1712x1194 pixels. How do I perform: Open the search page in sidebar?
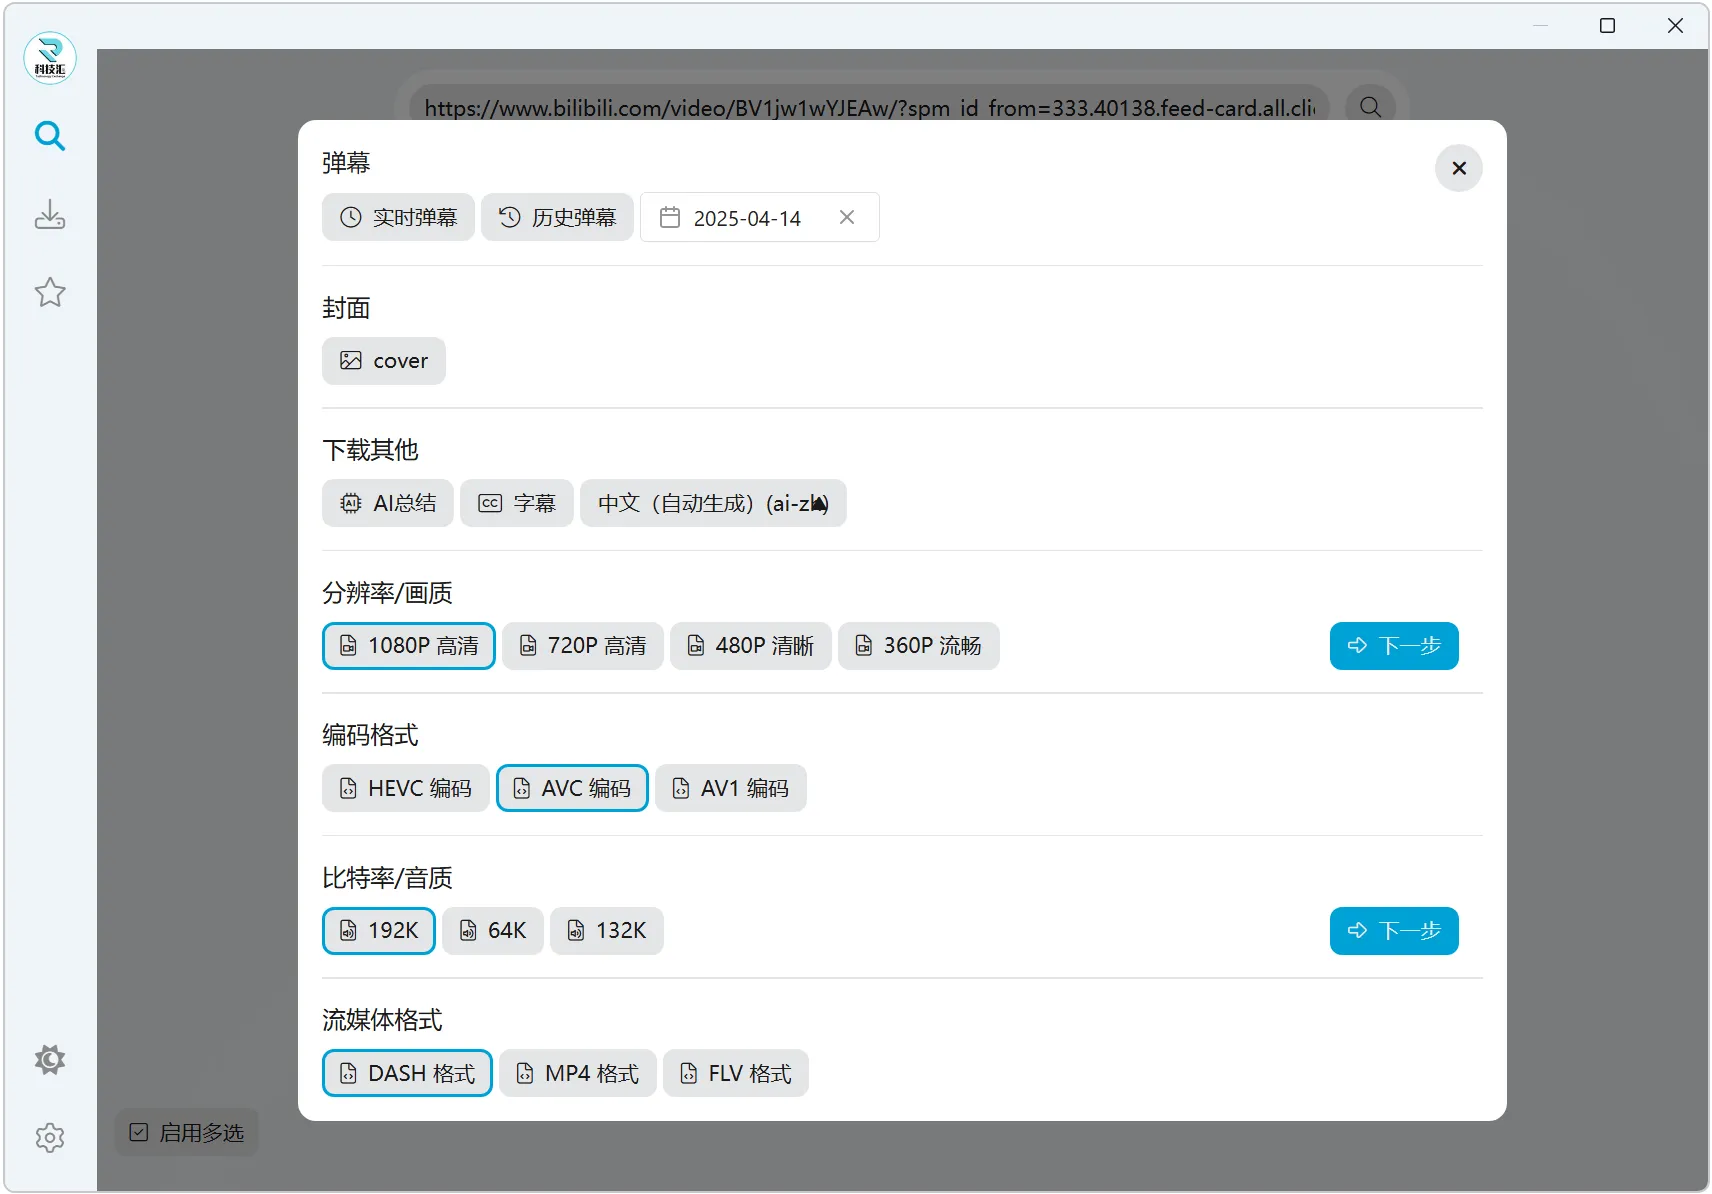pyautogui.click(x=50, y=136)
